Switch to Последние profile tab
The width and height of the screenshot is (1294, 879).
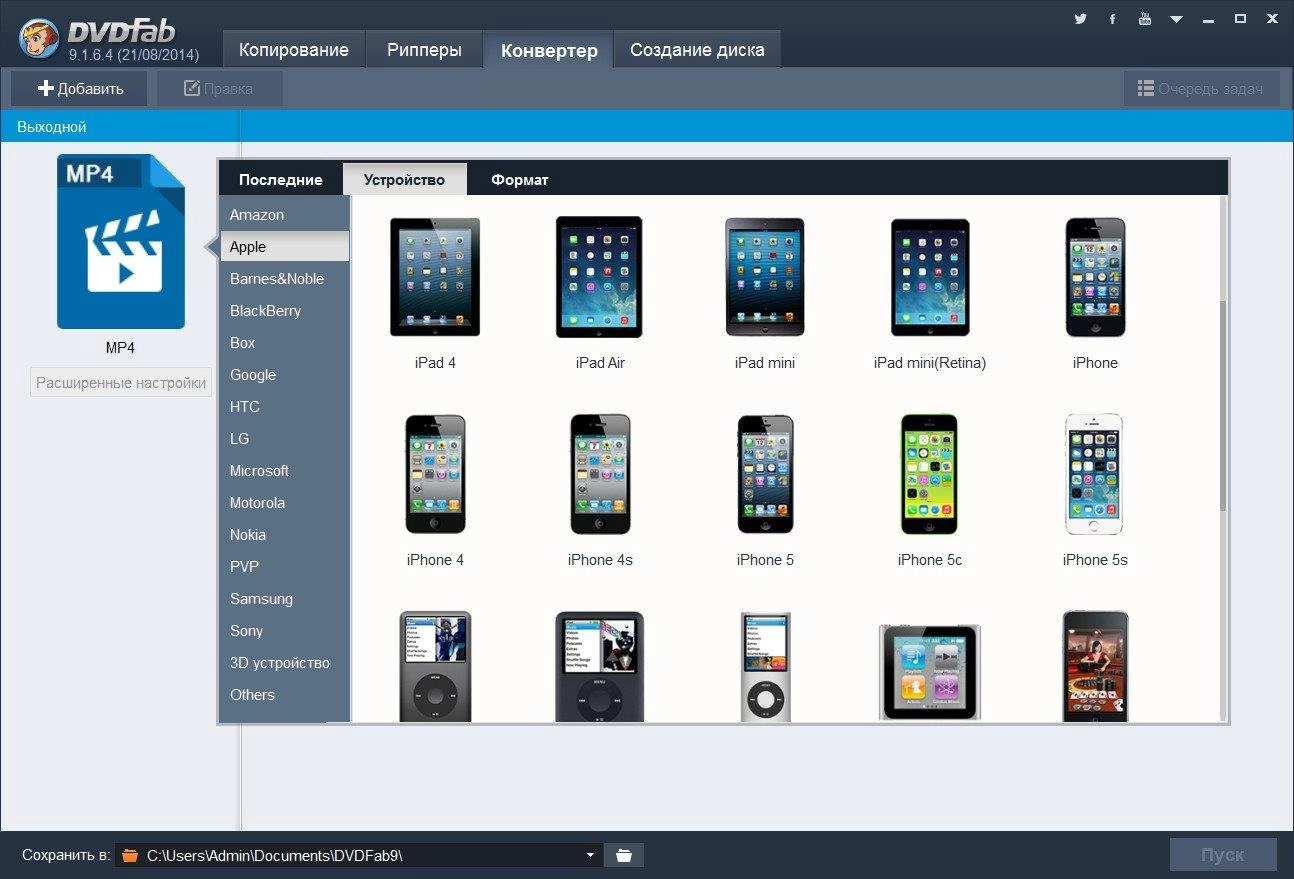280,179
